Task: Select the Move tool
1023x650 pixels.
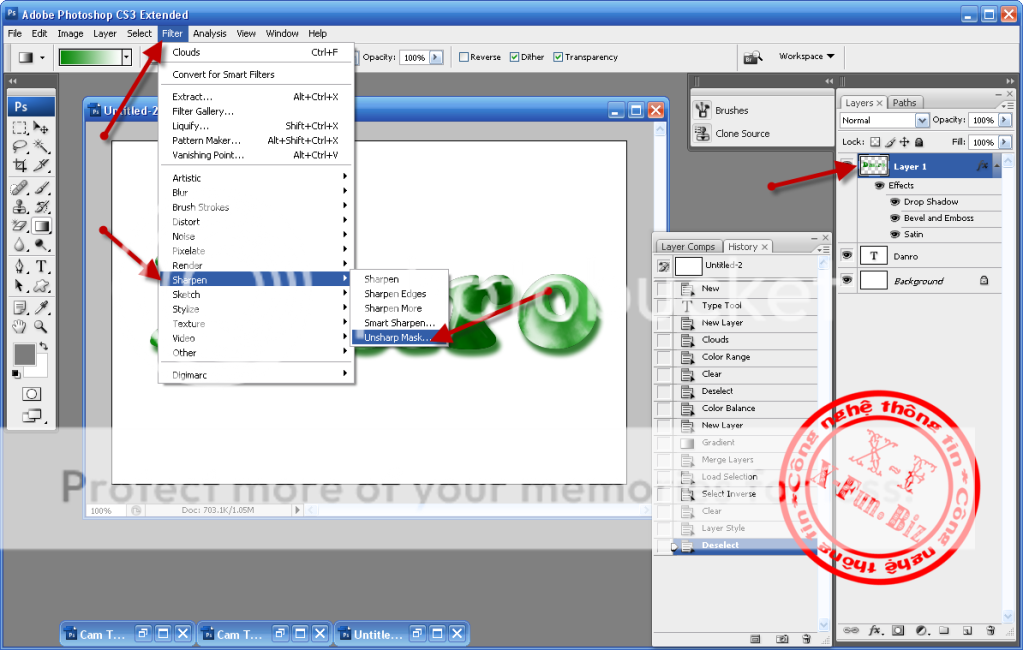Action: (x=41, y=128)
